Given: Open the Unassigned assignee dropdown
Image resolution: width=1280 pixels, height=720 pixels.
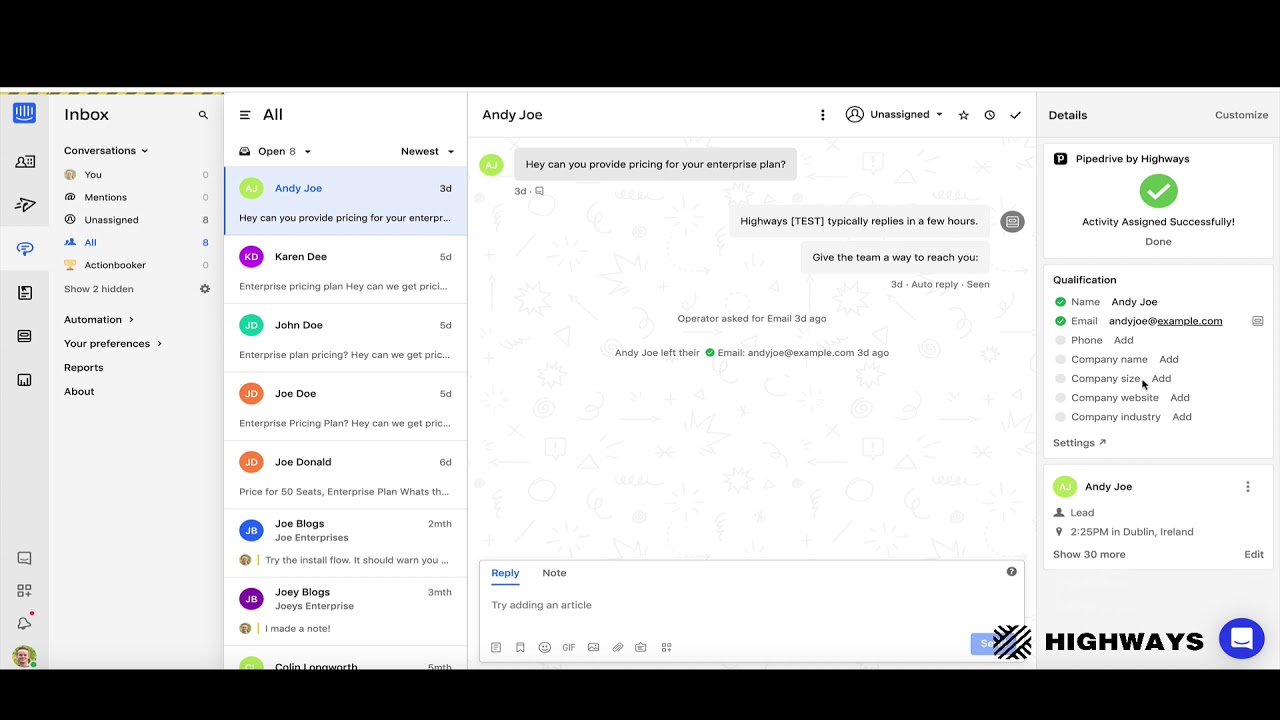Looking at the screenshot, I should [x=895, y=115].
